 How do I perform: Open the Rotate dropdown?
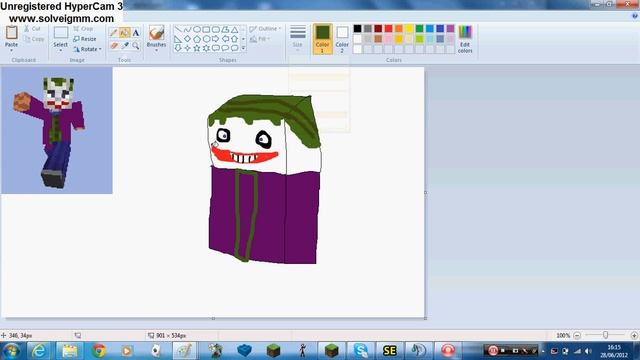tap(87, 49)
